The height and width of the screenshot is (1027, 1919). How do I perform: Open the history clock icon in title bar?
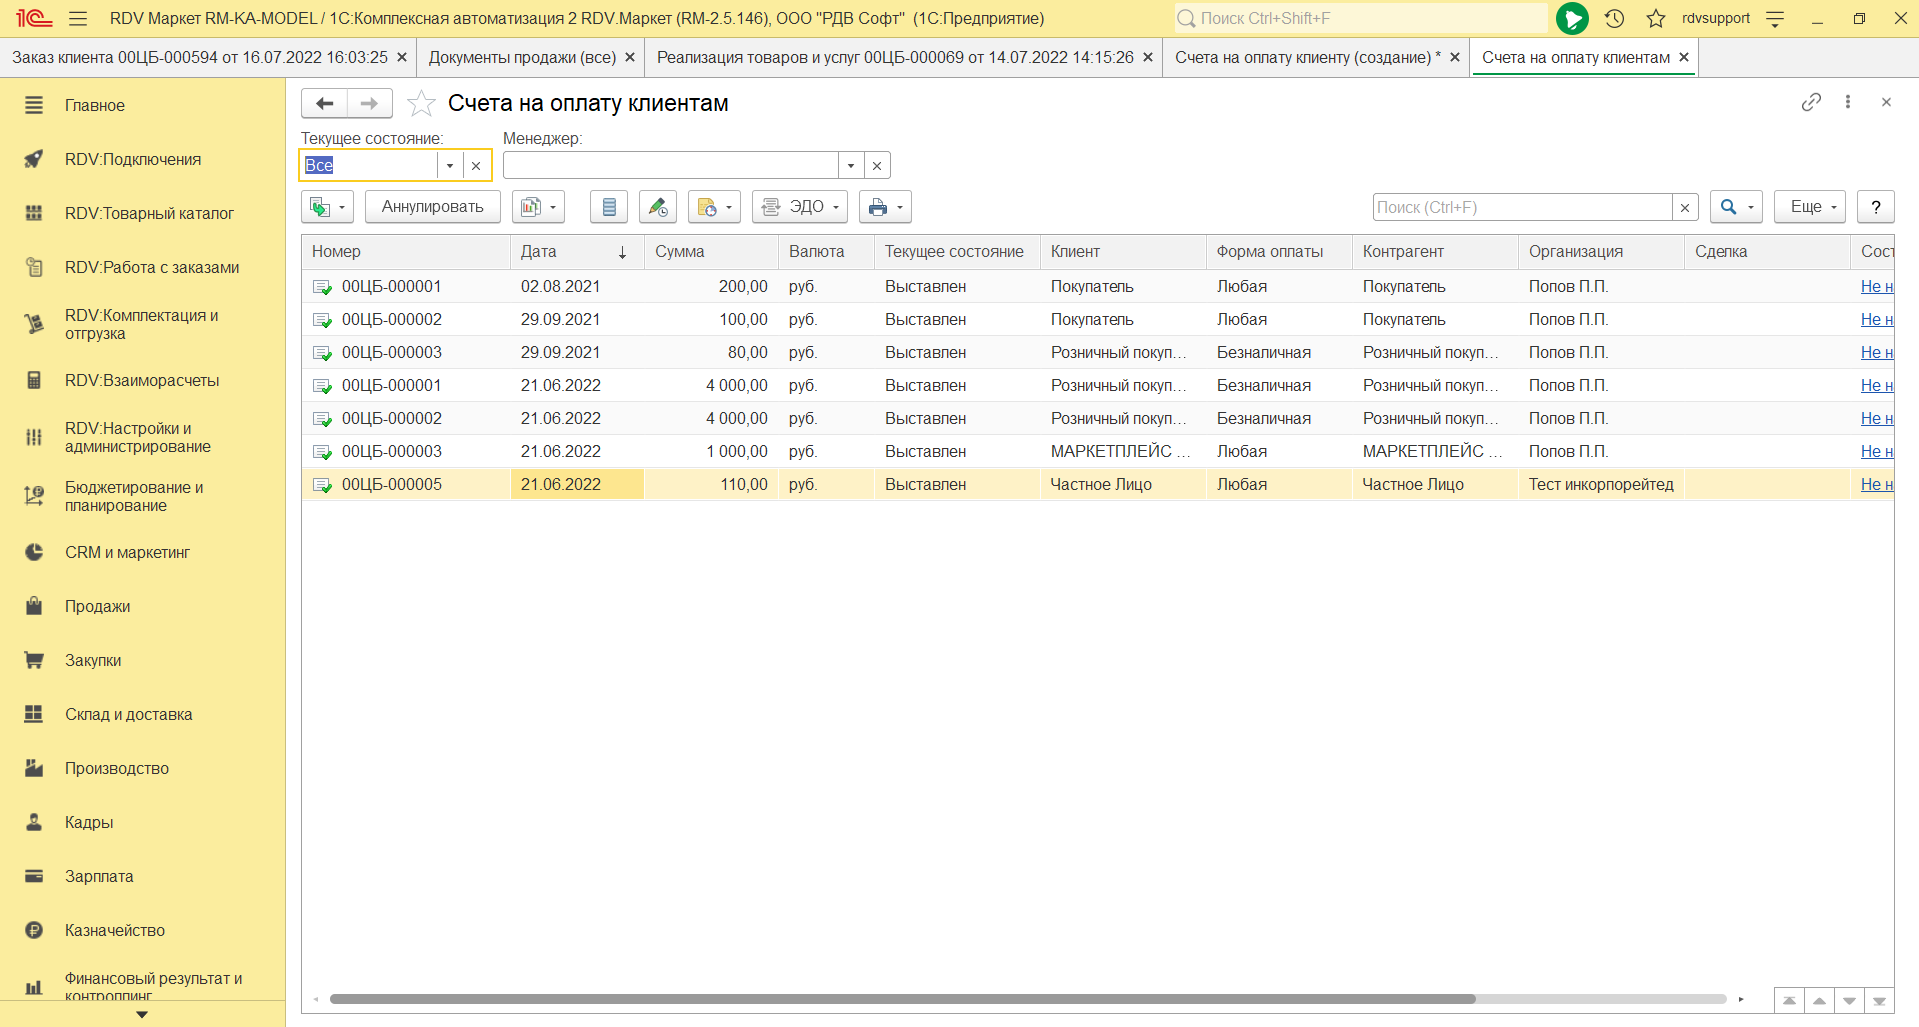click(x=1614, y=18)
